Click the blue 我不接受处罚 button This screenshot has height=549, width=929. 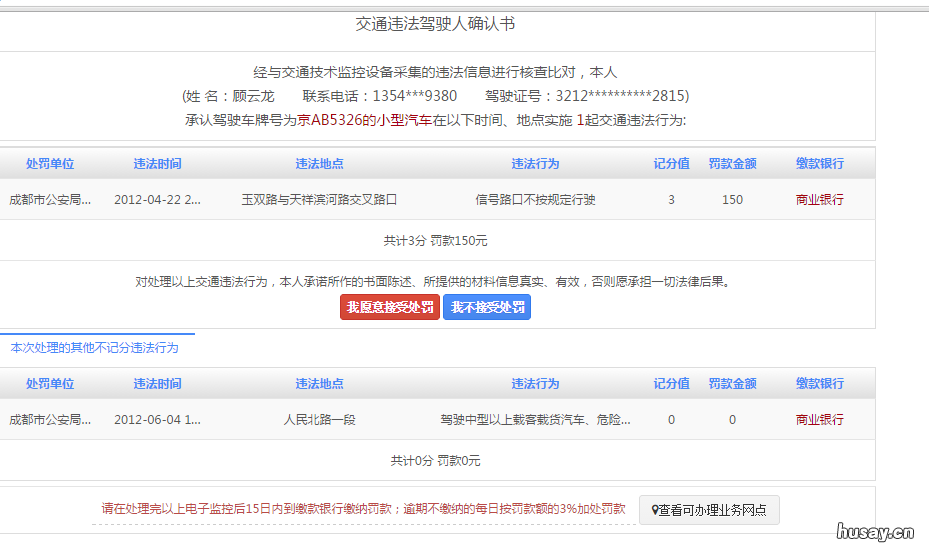[487, 307]
